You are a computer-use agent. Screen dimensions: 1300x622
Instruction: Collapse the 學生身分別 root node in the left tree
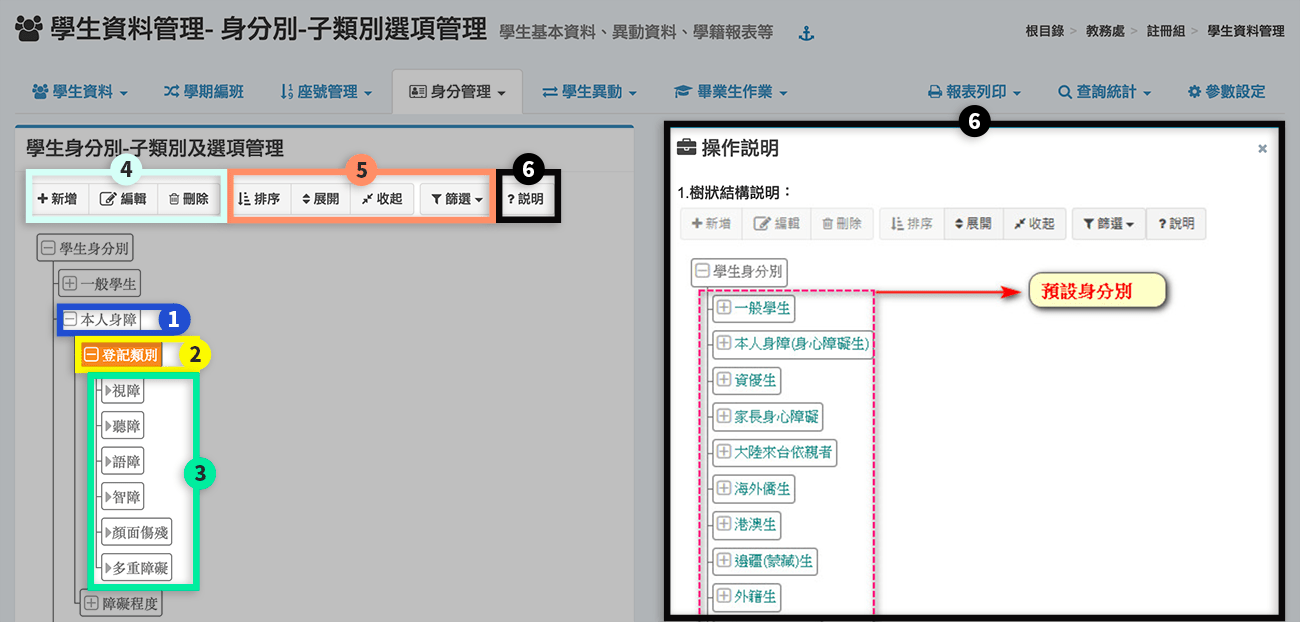[x=47, y=249]
